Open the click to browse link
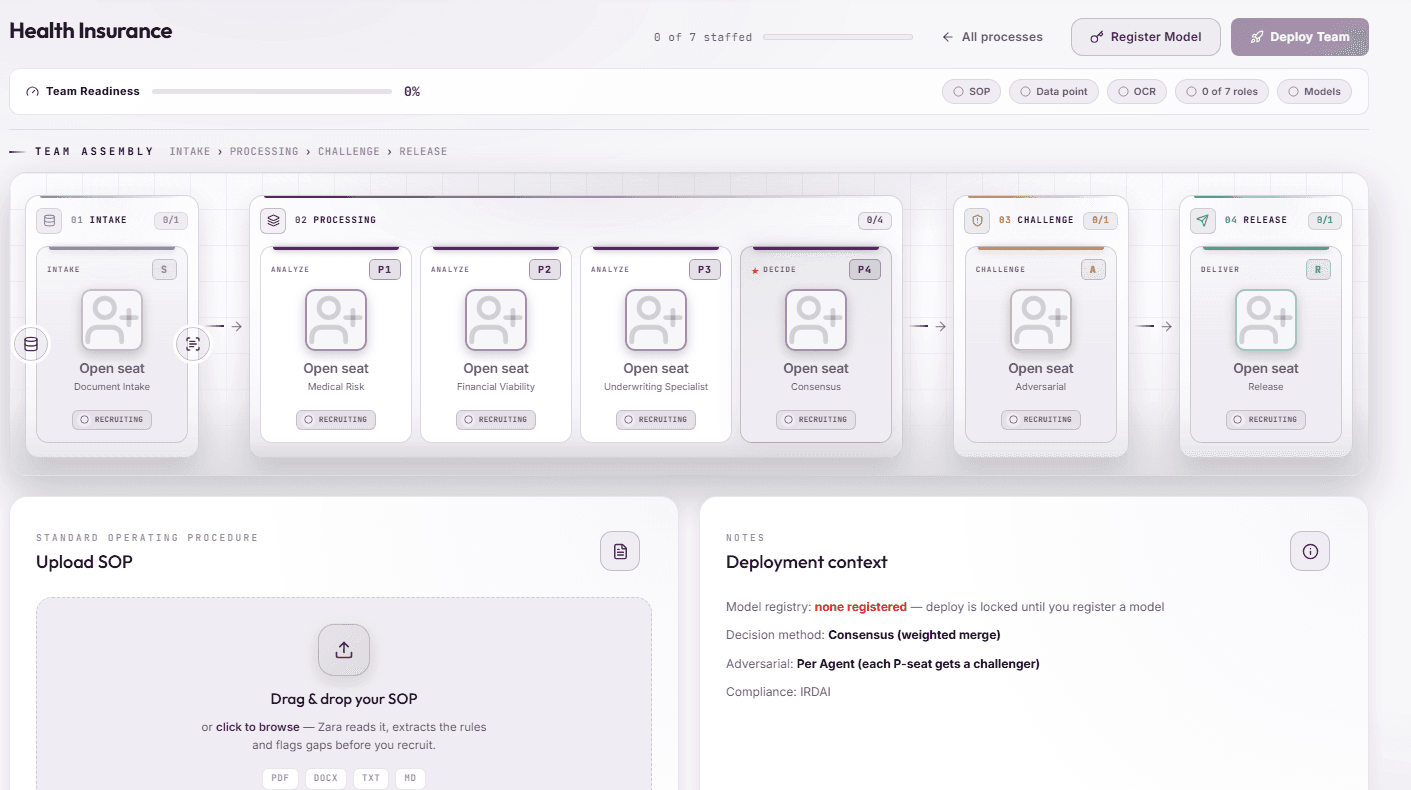This screenshot has width=1411, height=790. click(258, 727)
